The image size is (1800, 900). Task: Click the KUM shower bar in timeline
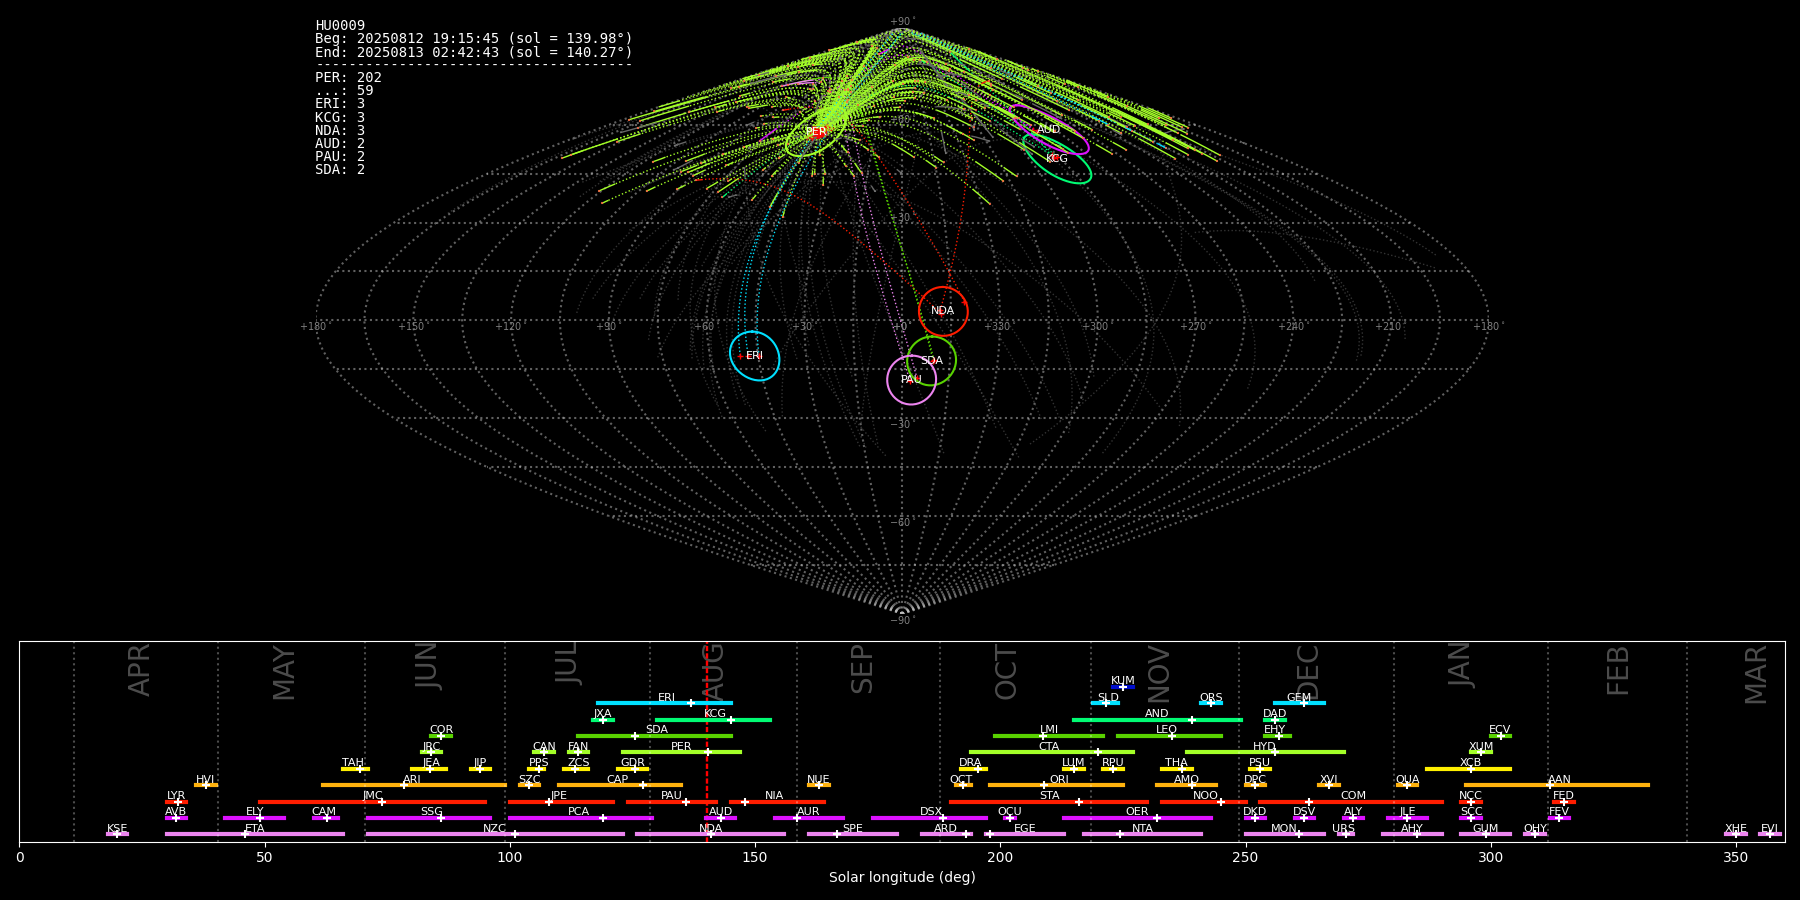pos(1123,687)
